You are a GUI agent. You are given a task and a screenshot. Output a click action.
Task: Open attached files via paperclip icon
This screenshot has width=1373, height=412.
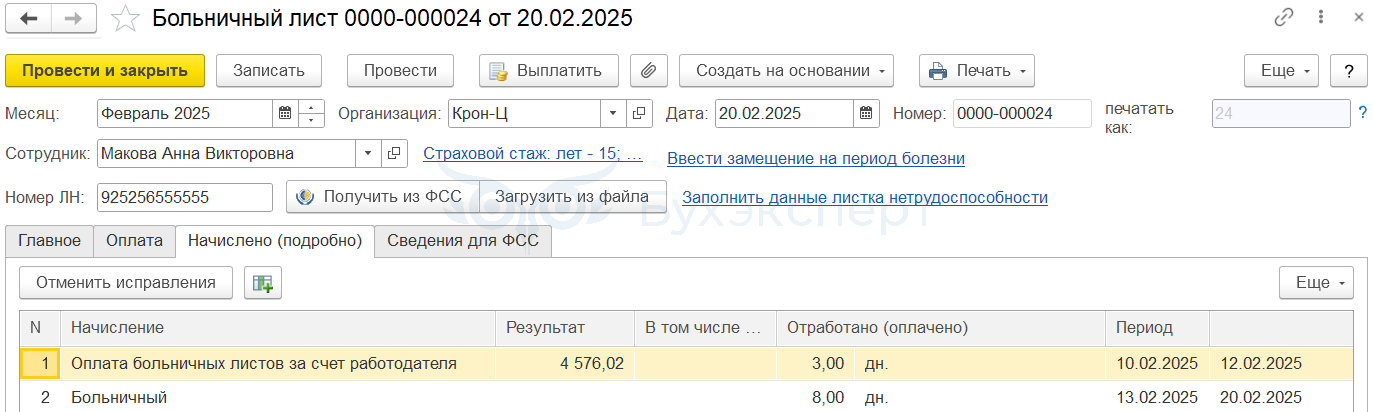[648, 71]
